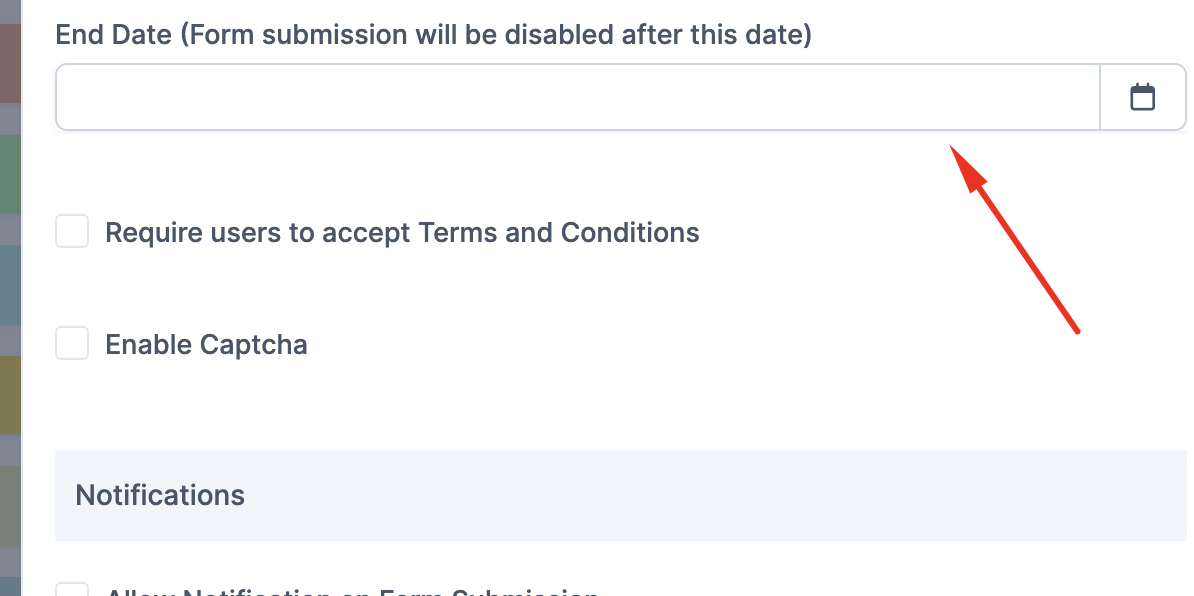
Task: Tick the Enable Captcha checkbox
Action: coord(72,343)
